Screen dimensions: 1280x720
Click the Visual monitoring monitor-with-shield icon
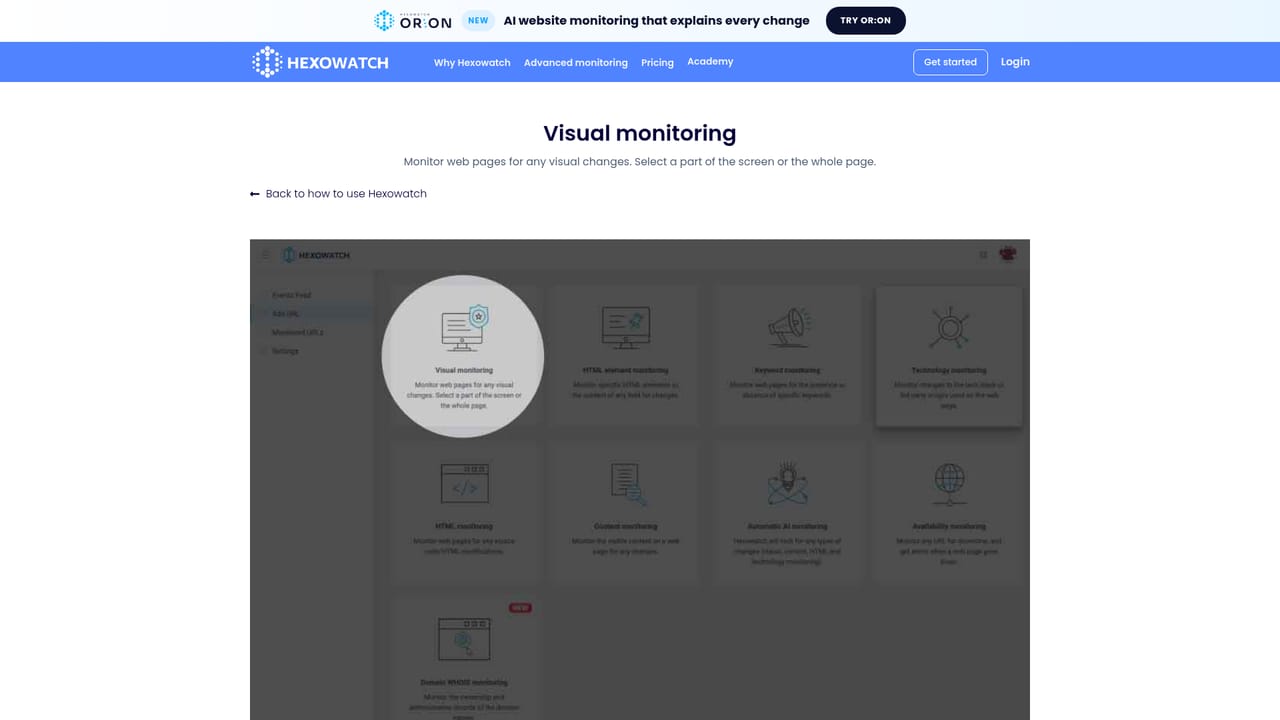pos(465,327)
